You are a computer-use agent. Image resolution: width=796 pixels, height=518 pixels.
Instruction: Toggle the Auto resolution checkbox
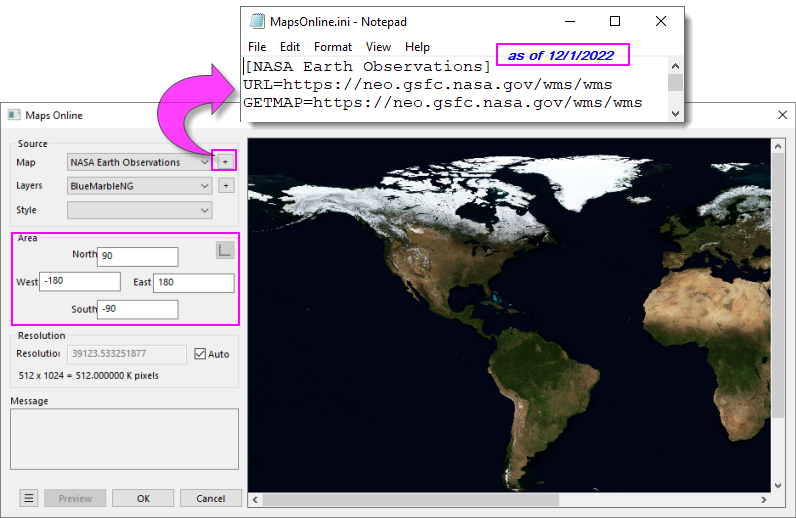(200, 354)
